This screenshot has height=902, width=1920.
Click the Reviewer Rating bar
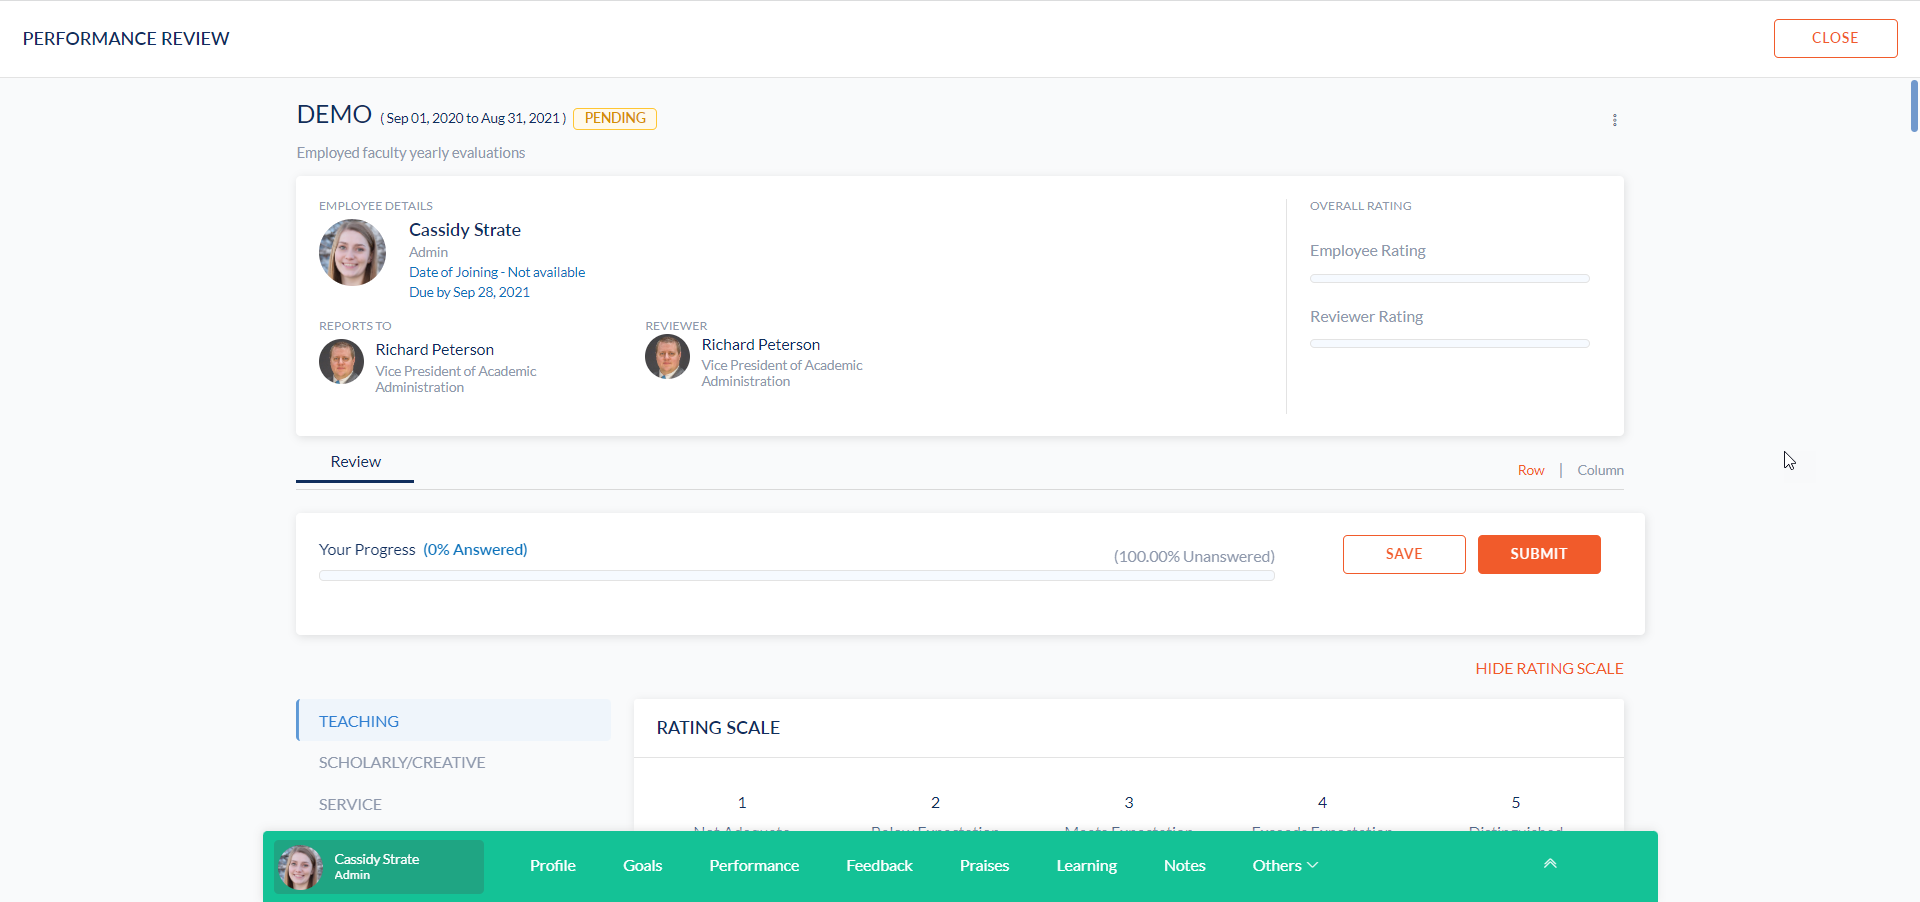tap(1449, 343)
